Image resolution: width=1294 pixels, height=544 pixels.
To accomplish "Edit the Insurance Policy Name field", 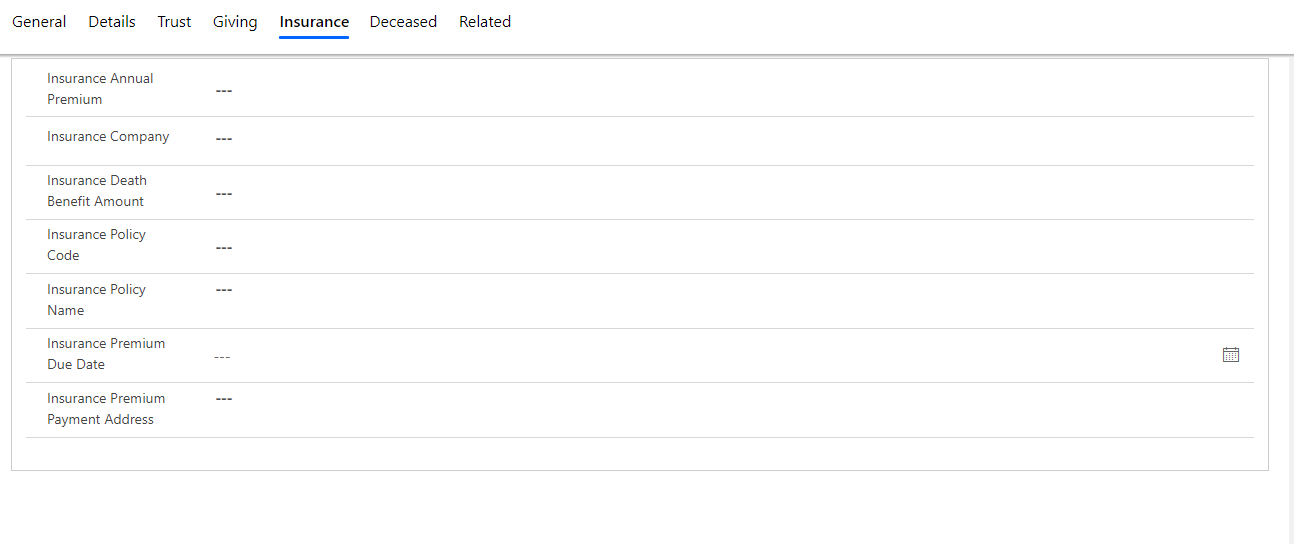I will 732,300.
